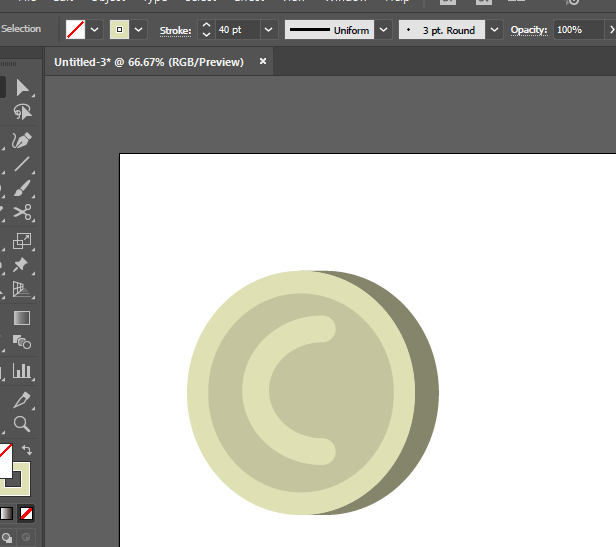Close the Untitled-3 document tab
The width and height of the screenshot is (616, 547).
click(x=263, y=62)
